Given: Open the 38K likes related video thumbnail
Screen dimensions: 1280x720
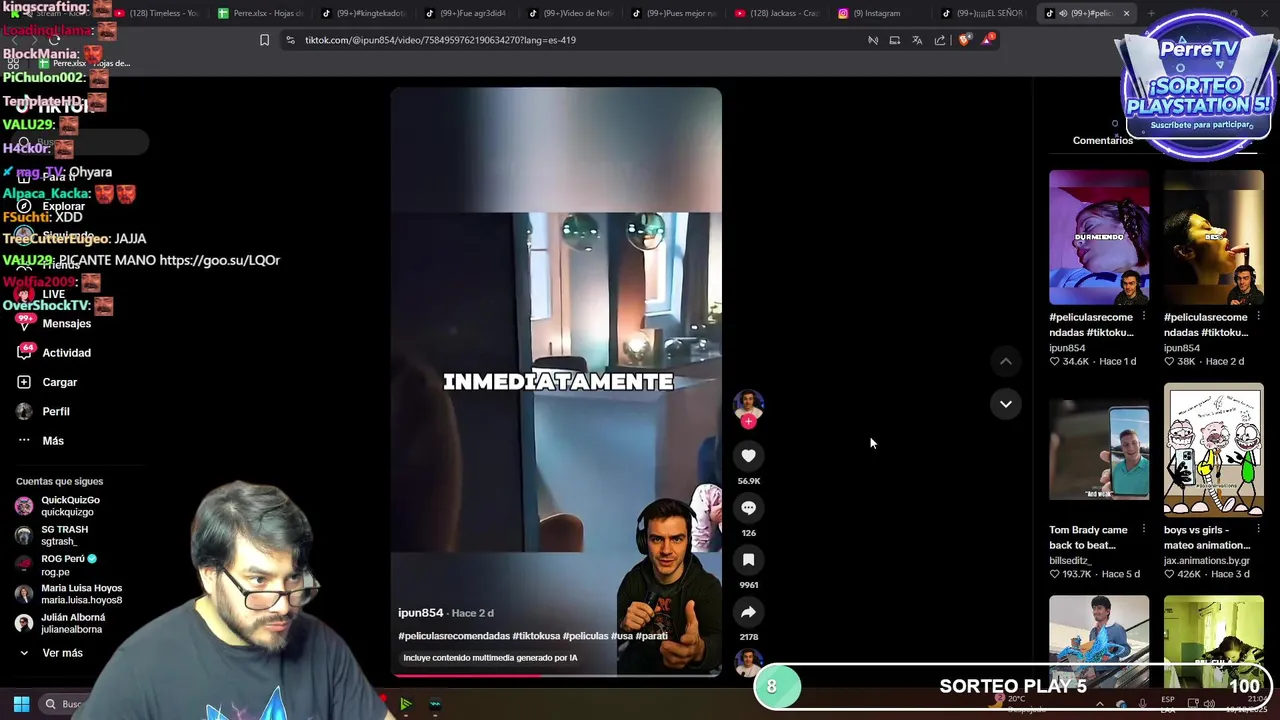Looking at the screenshot, I should click(1213, 237).
